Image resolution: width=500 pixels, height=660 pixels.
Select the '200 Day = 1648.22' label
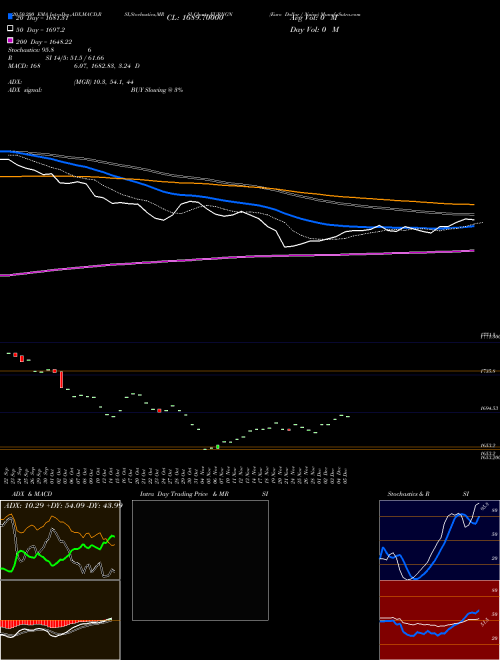44,42
